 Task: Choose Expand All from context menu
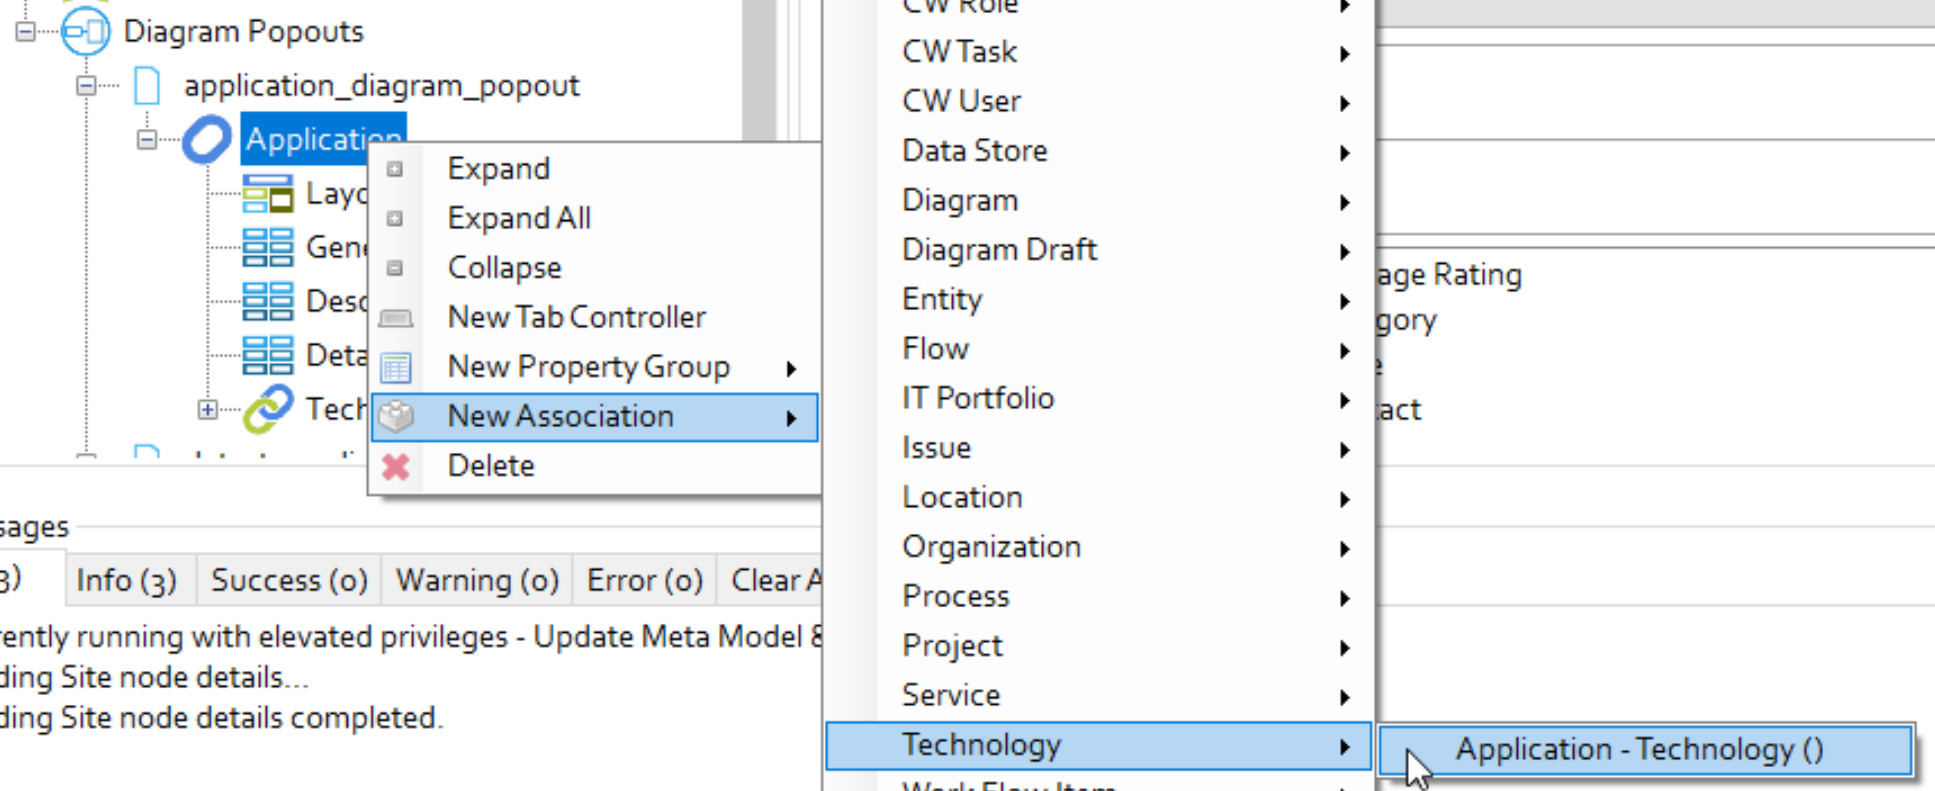[519, 218]
